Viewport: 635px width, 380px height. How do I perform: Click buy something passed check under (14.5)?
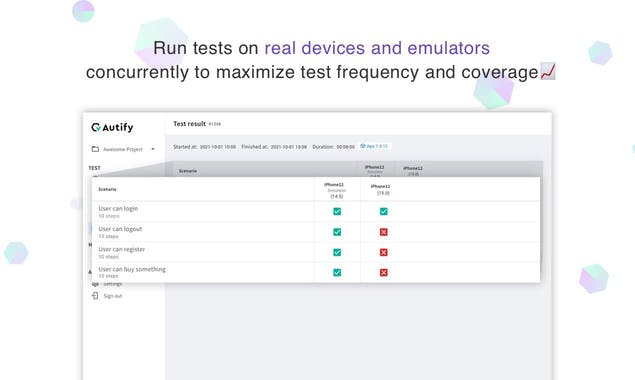(x=337, y=273)
